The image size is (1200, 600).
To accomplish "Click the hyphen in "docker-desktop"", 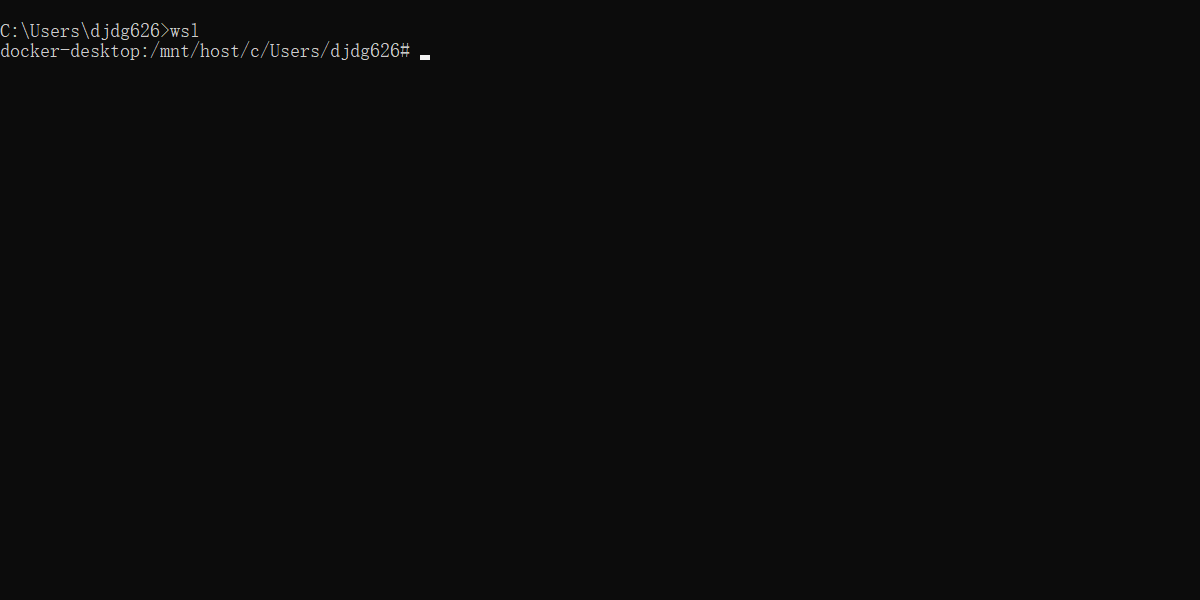I will point(65,51).
